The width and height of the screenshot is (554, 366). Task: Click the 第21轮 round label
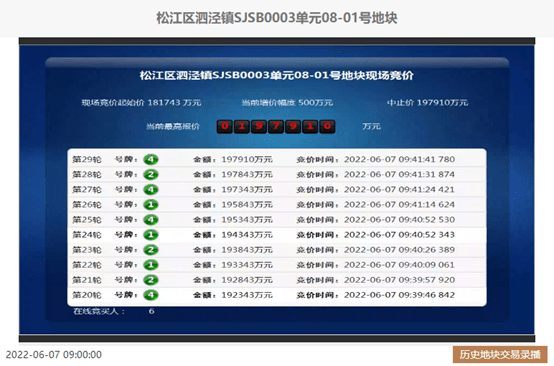(x=87, y=280)
